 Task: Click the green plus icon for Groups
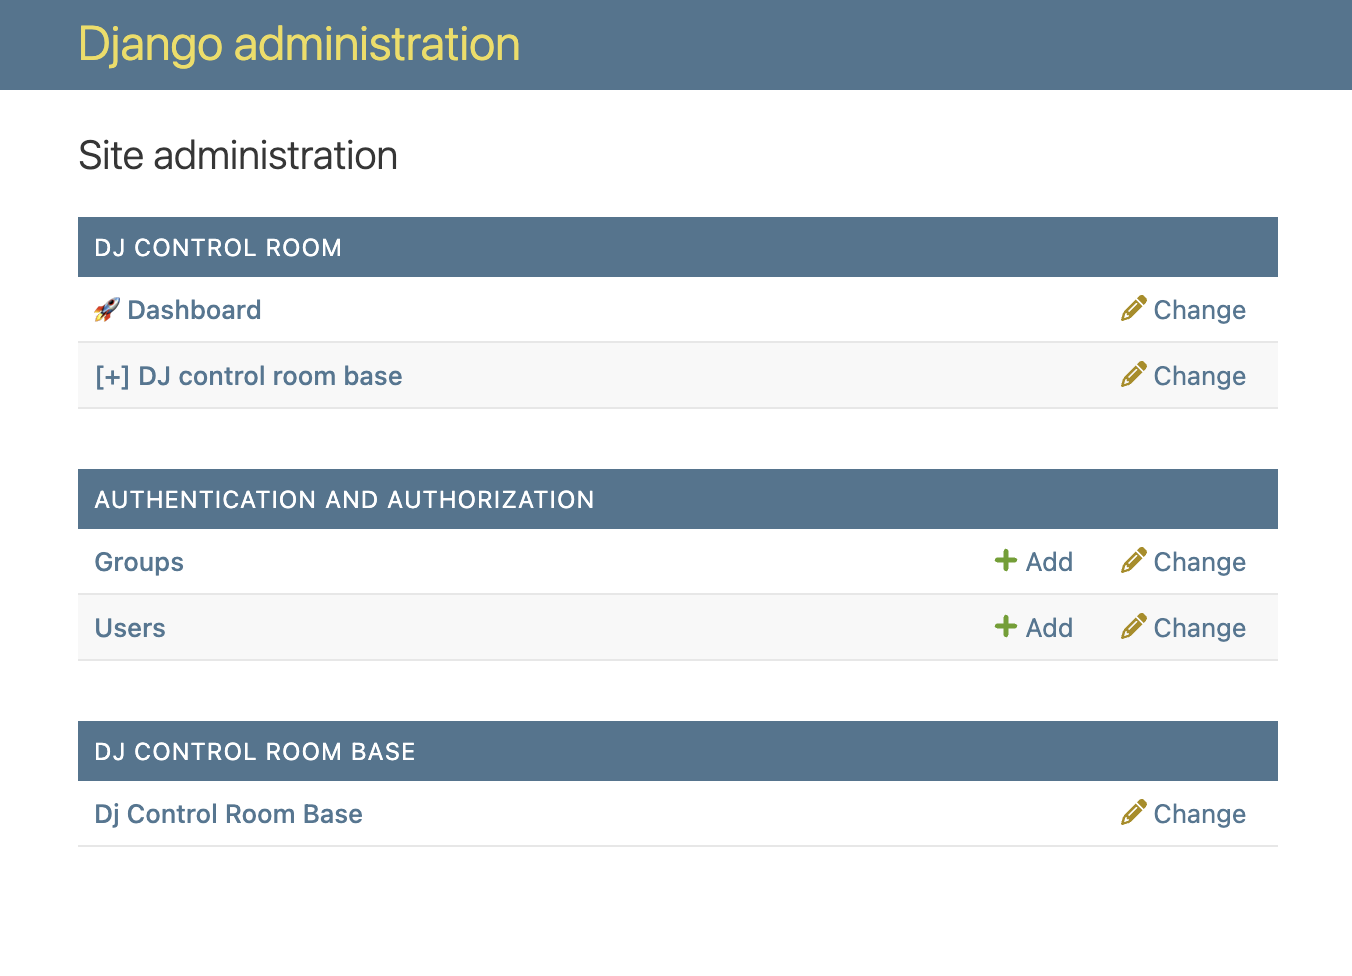click(x=1006, y=561)
